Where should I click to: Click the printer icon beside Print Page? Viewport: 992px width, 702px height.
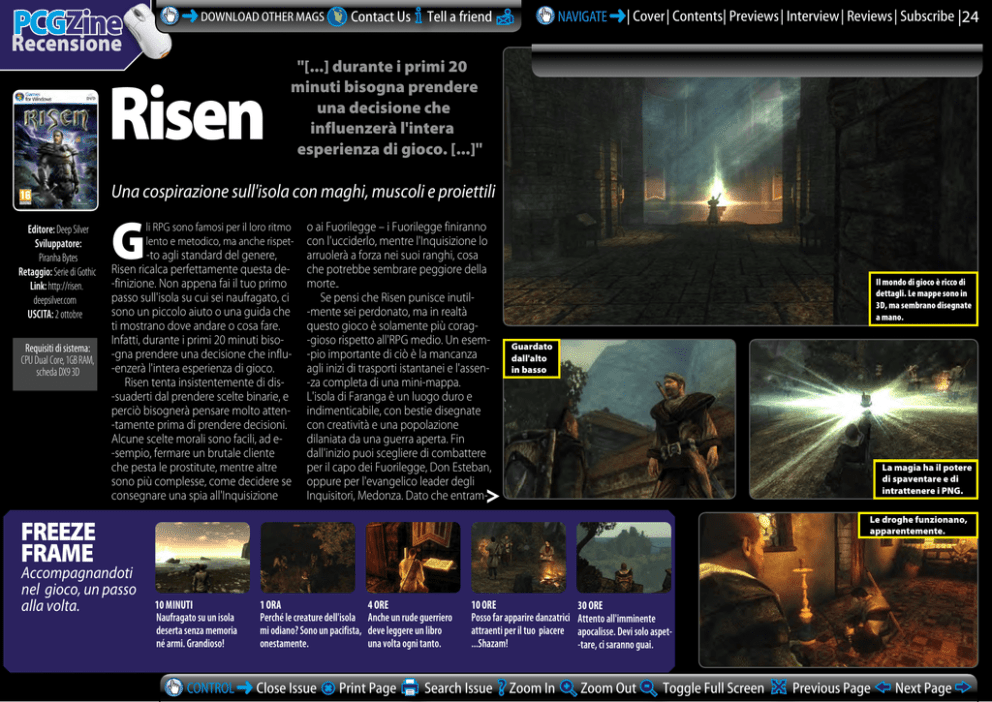click(410, 687)
